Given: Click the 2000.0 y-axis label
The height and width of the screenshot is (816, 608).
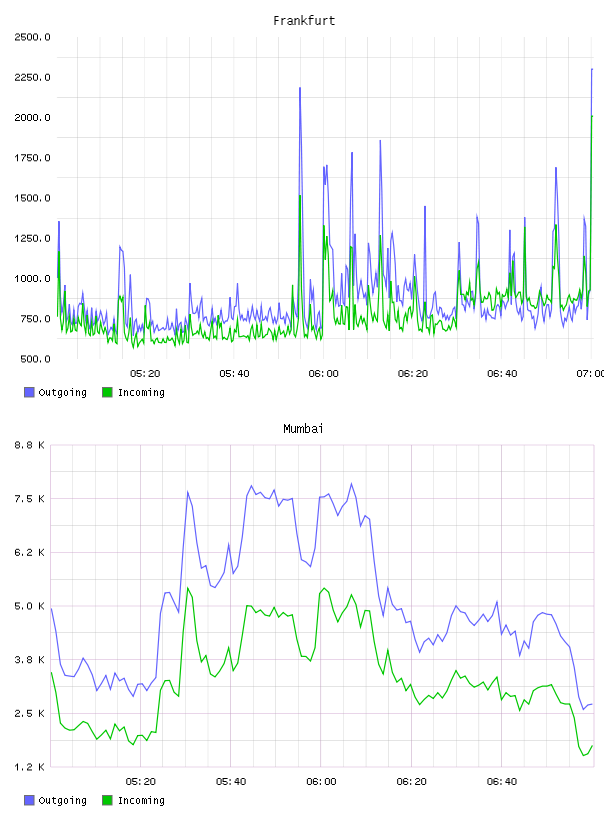Looking at the screenshot, I should point(33,118).
